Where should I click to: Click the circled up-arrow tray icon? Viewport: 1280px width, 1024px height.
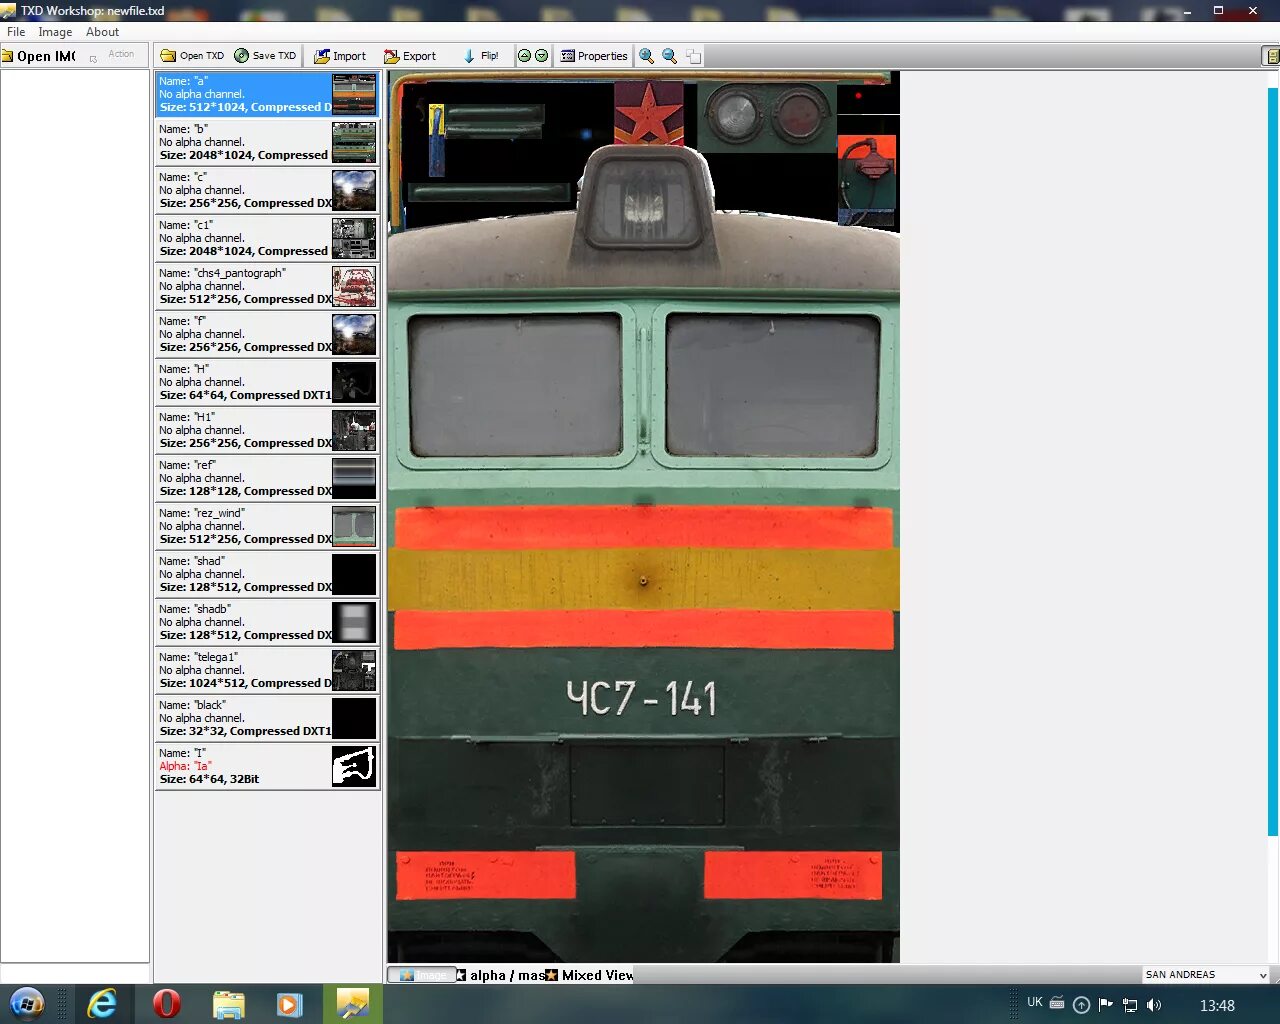pos(1081,1005)
